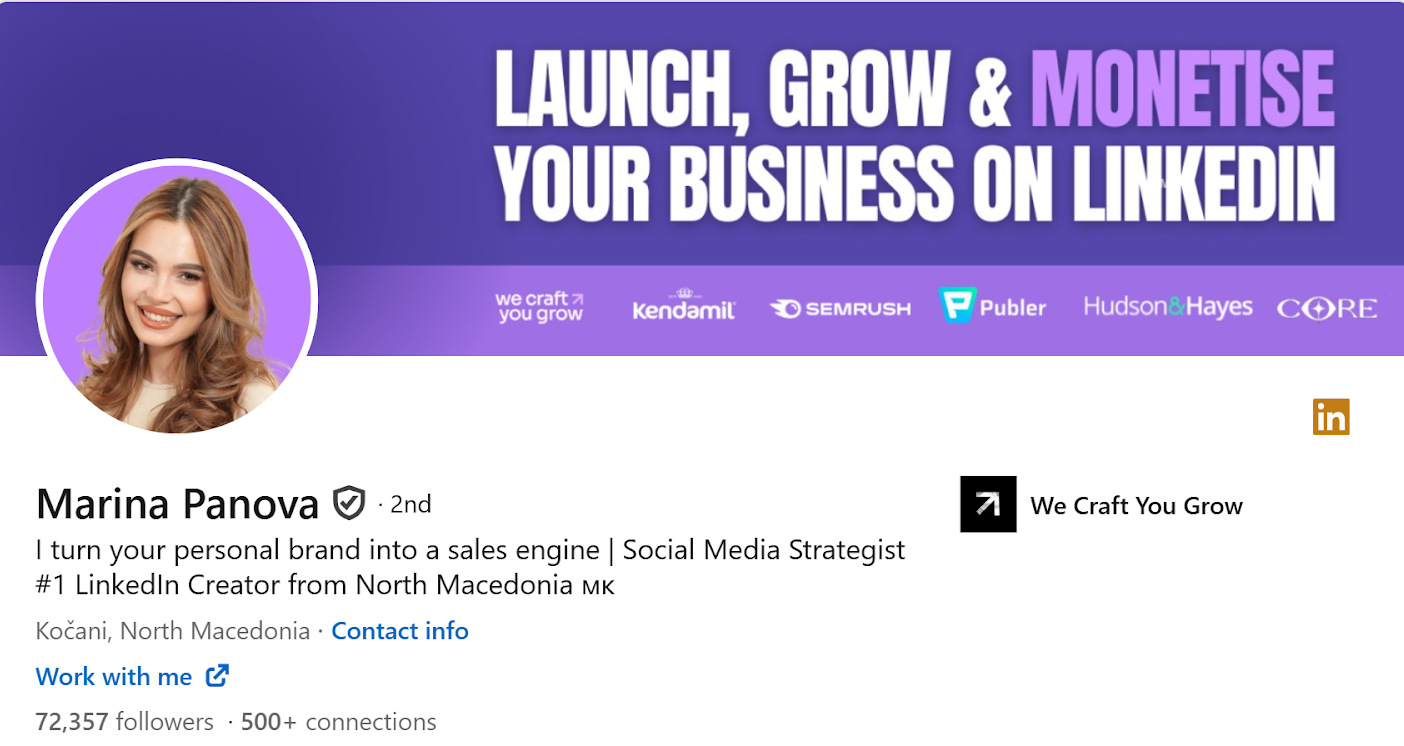
Task: Click the Semrush logo in the banner
Action: pos(840,309)
